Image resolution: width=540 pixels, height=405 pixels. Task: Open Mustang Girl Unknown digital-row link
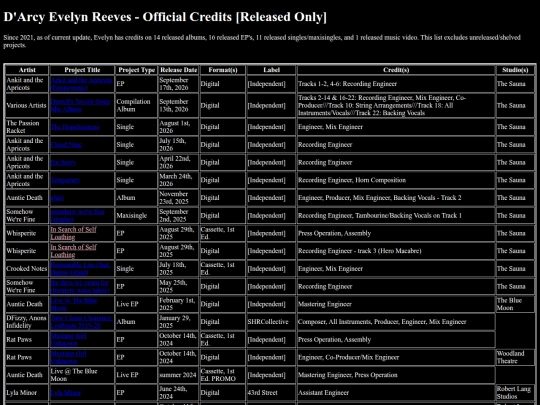(69, 357)
